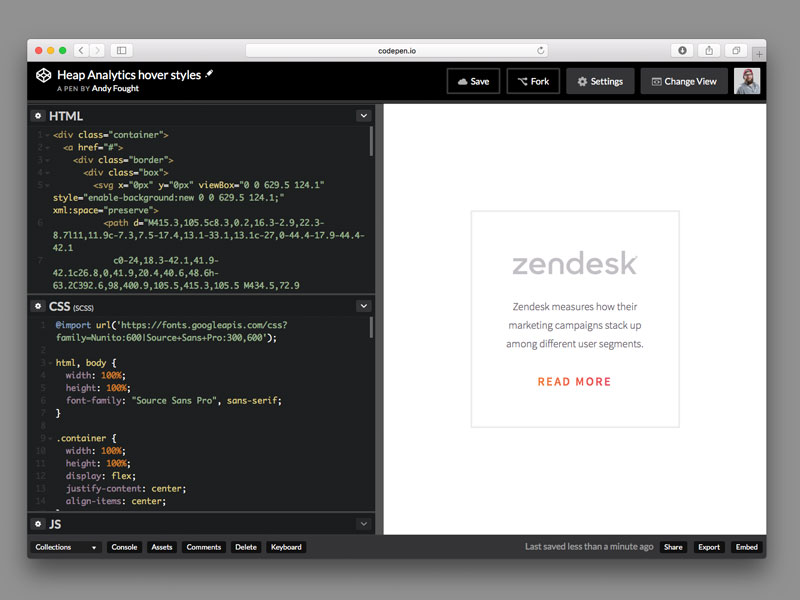Open the Collections dropdown
This screenshot has width=800, height=600.
(65, 547)
